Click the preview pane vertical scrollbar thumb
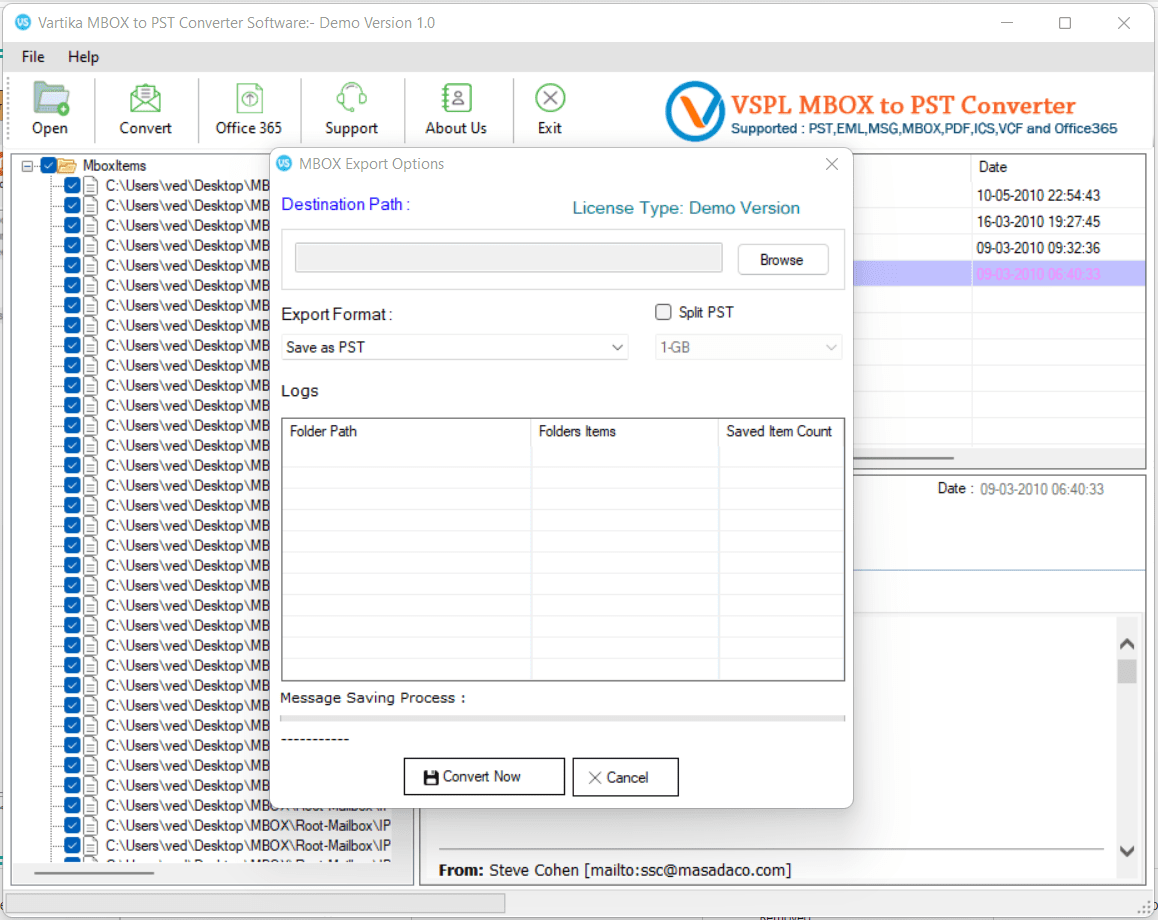Screen dimensions: 1158x920 click(1127, 672)
